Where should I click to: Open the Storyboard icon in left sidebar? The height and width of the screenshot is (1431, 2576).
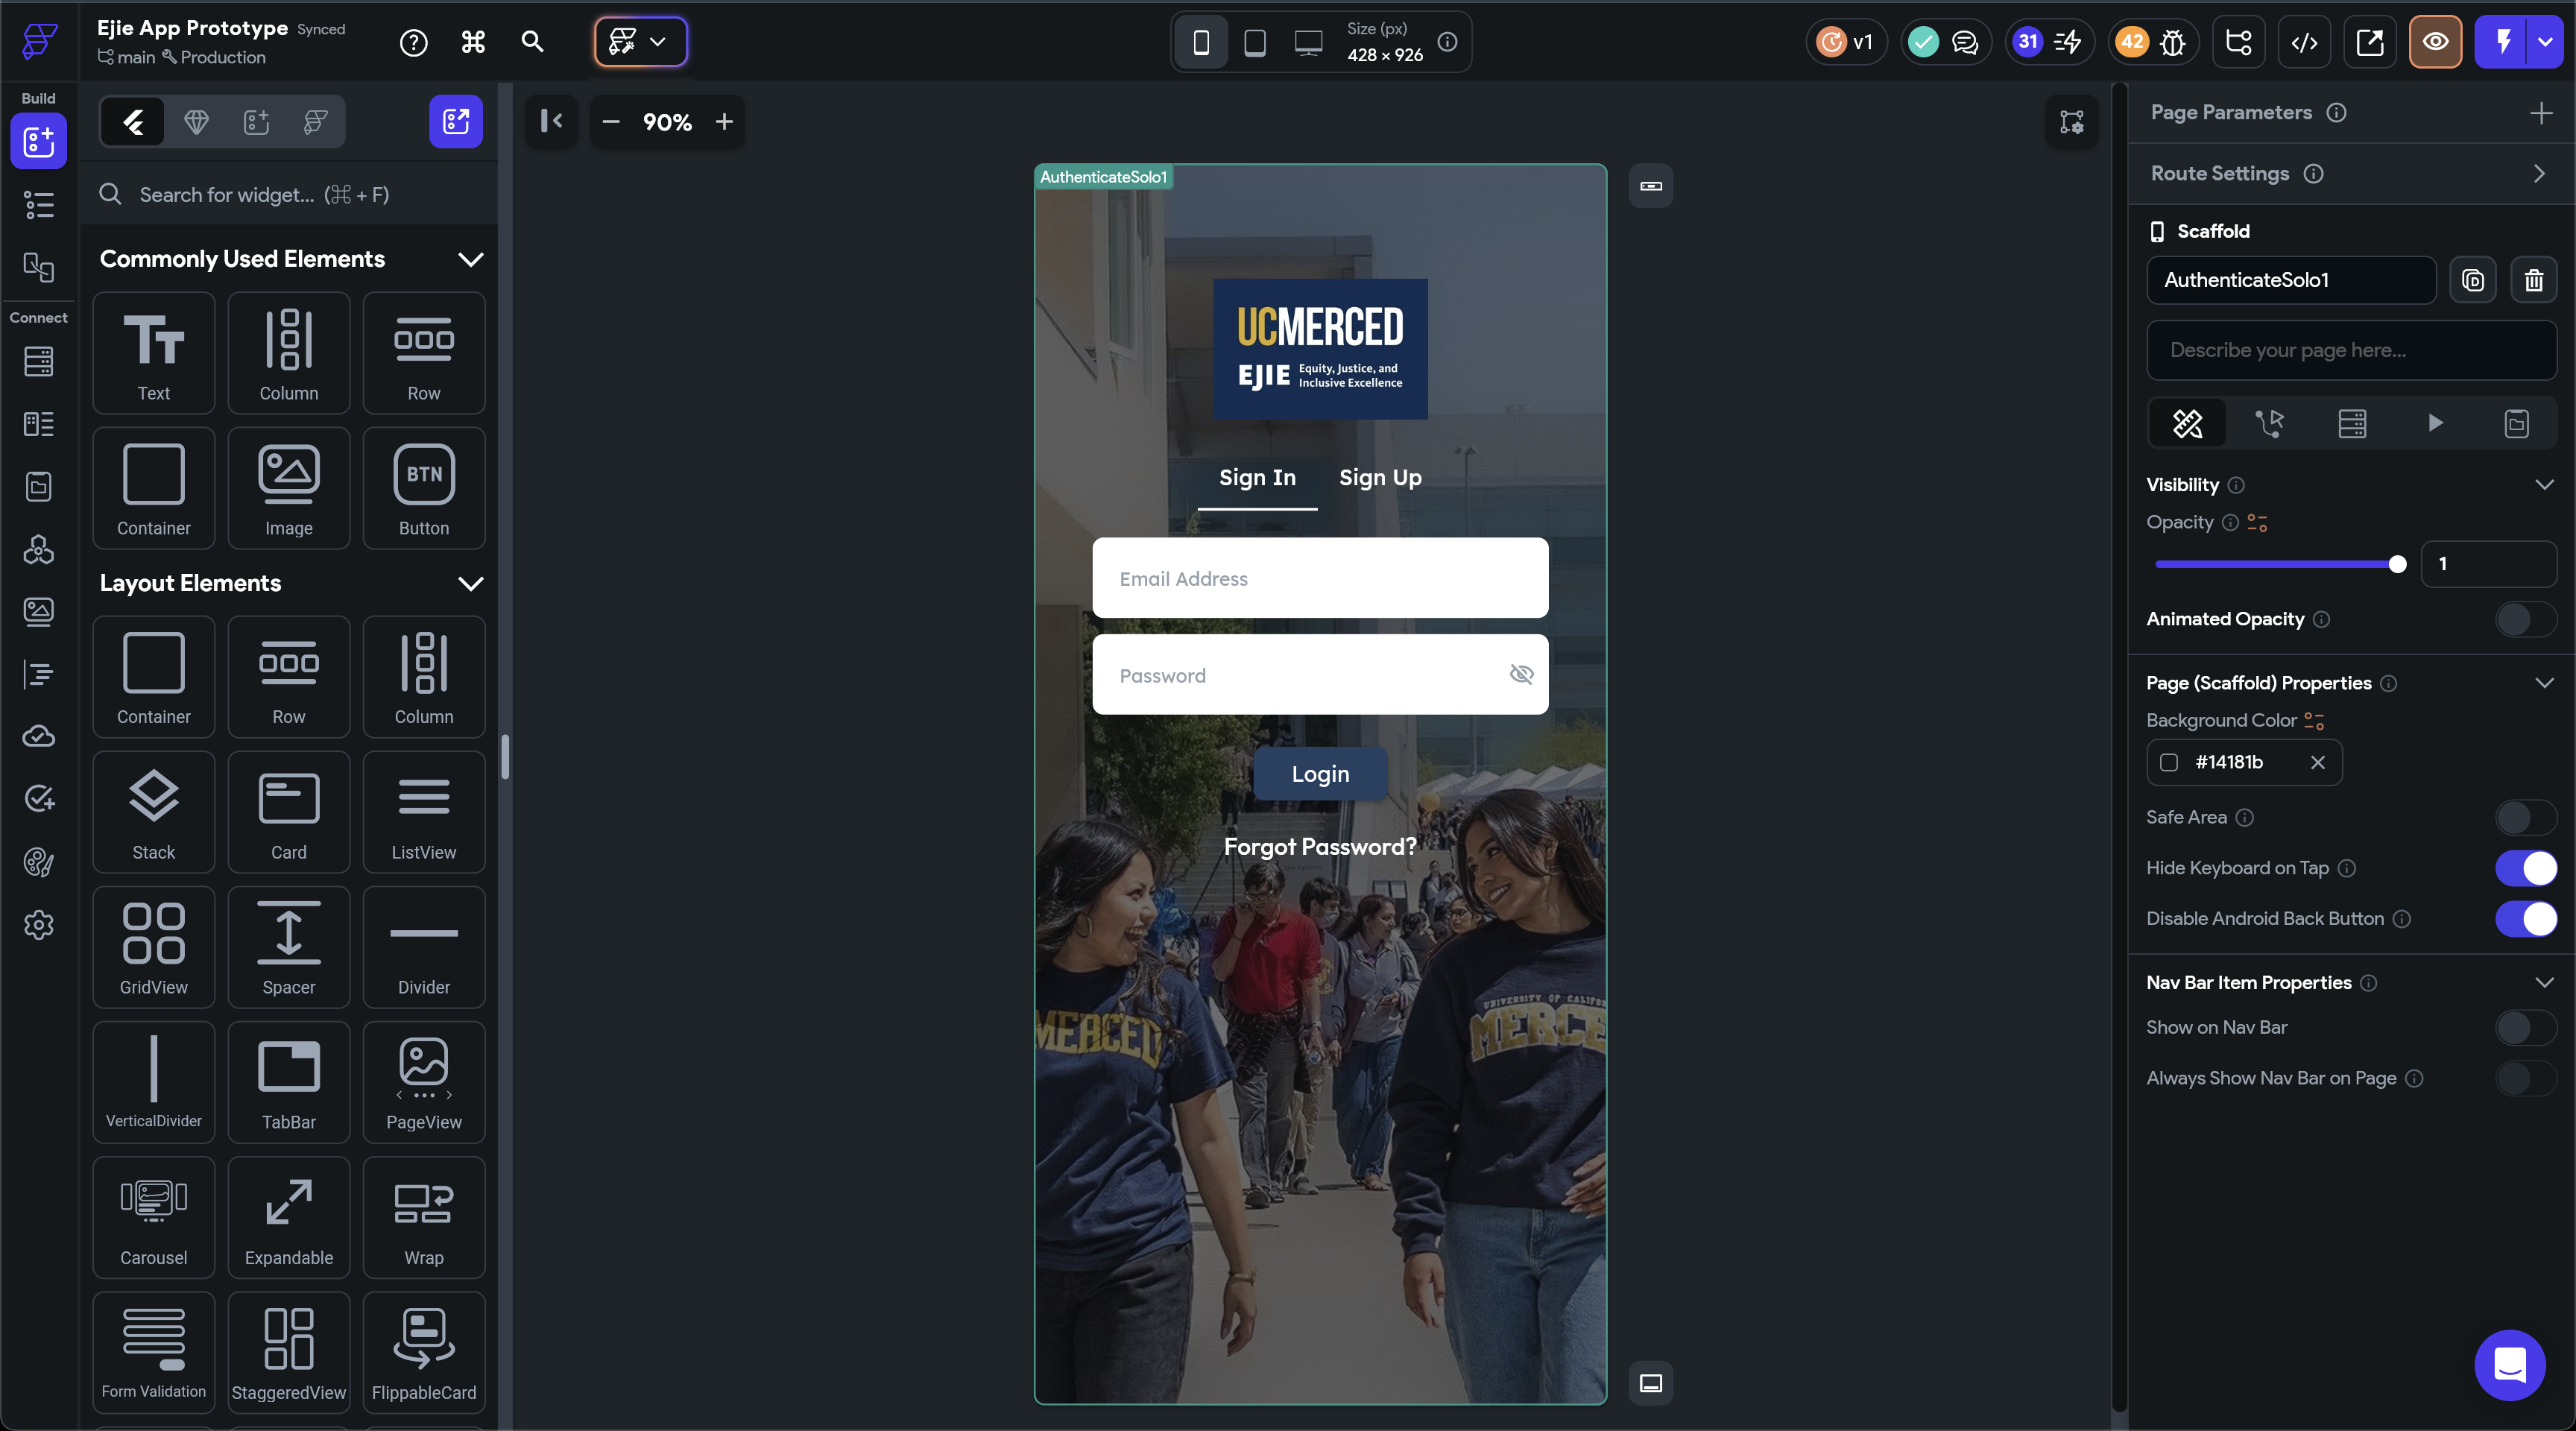[38, 267]
